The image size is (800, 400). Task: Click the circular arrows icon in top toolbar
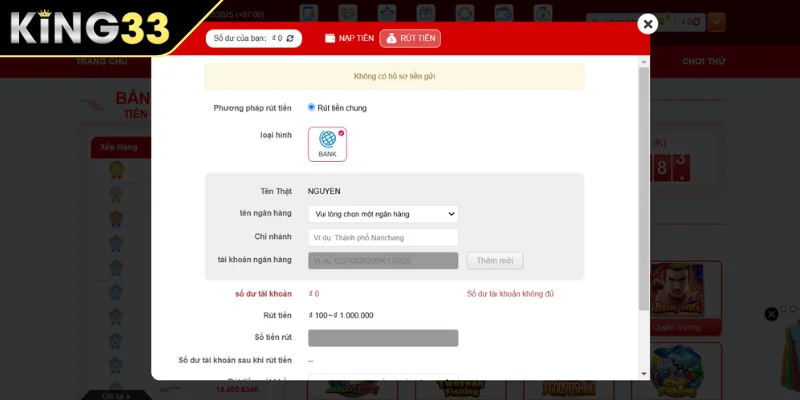[x=465, y=13]
